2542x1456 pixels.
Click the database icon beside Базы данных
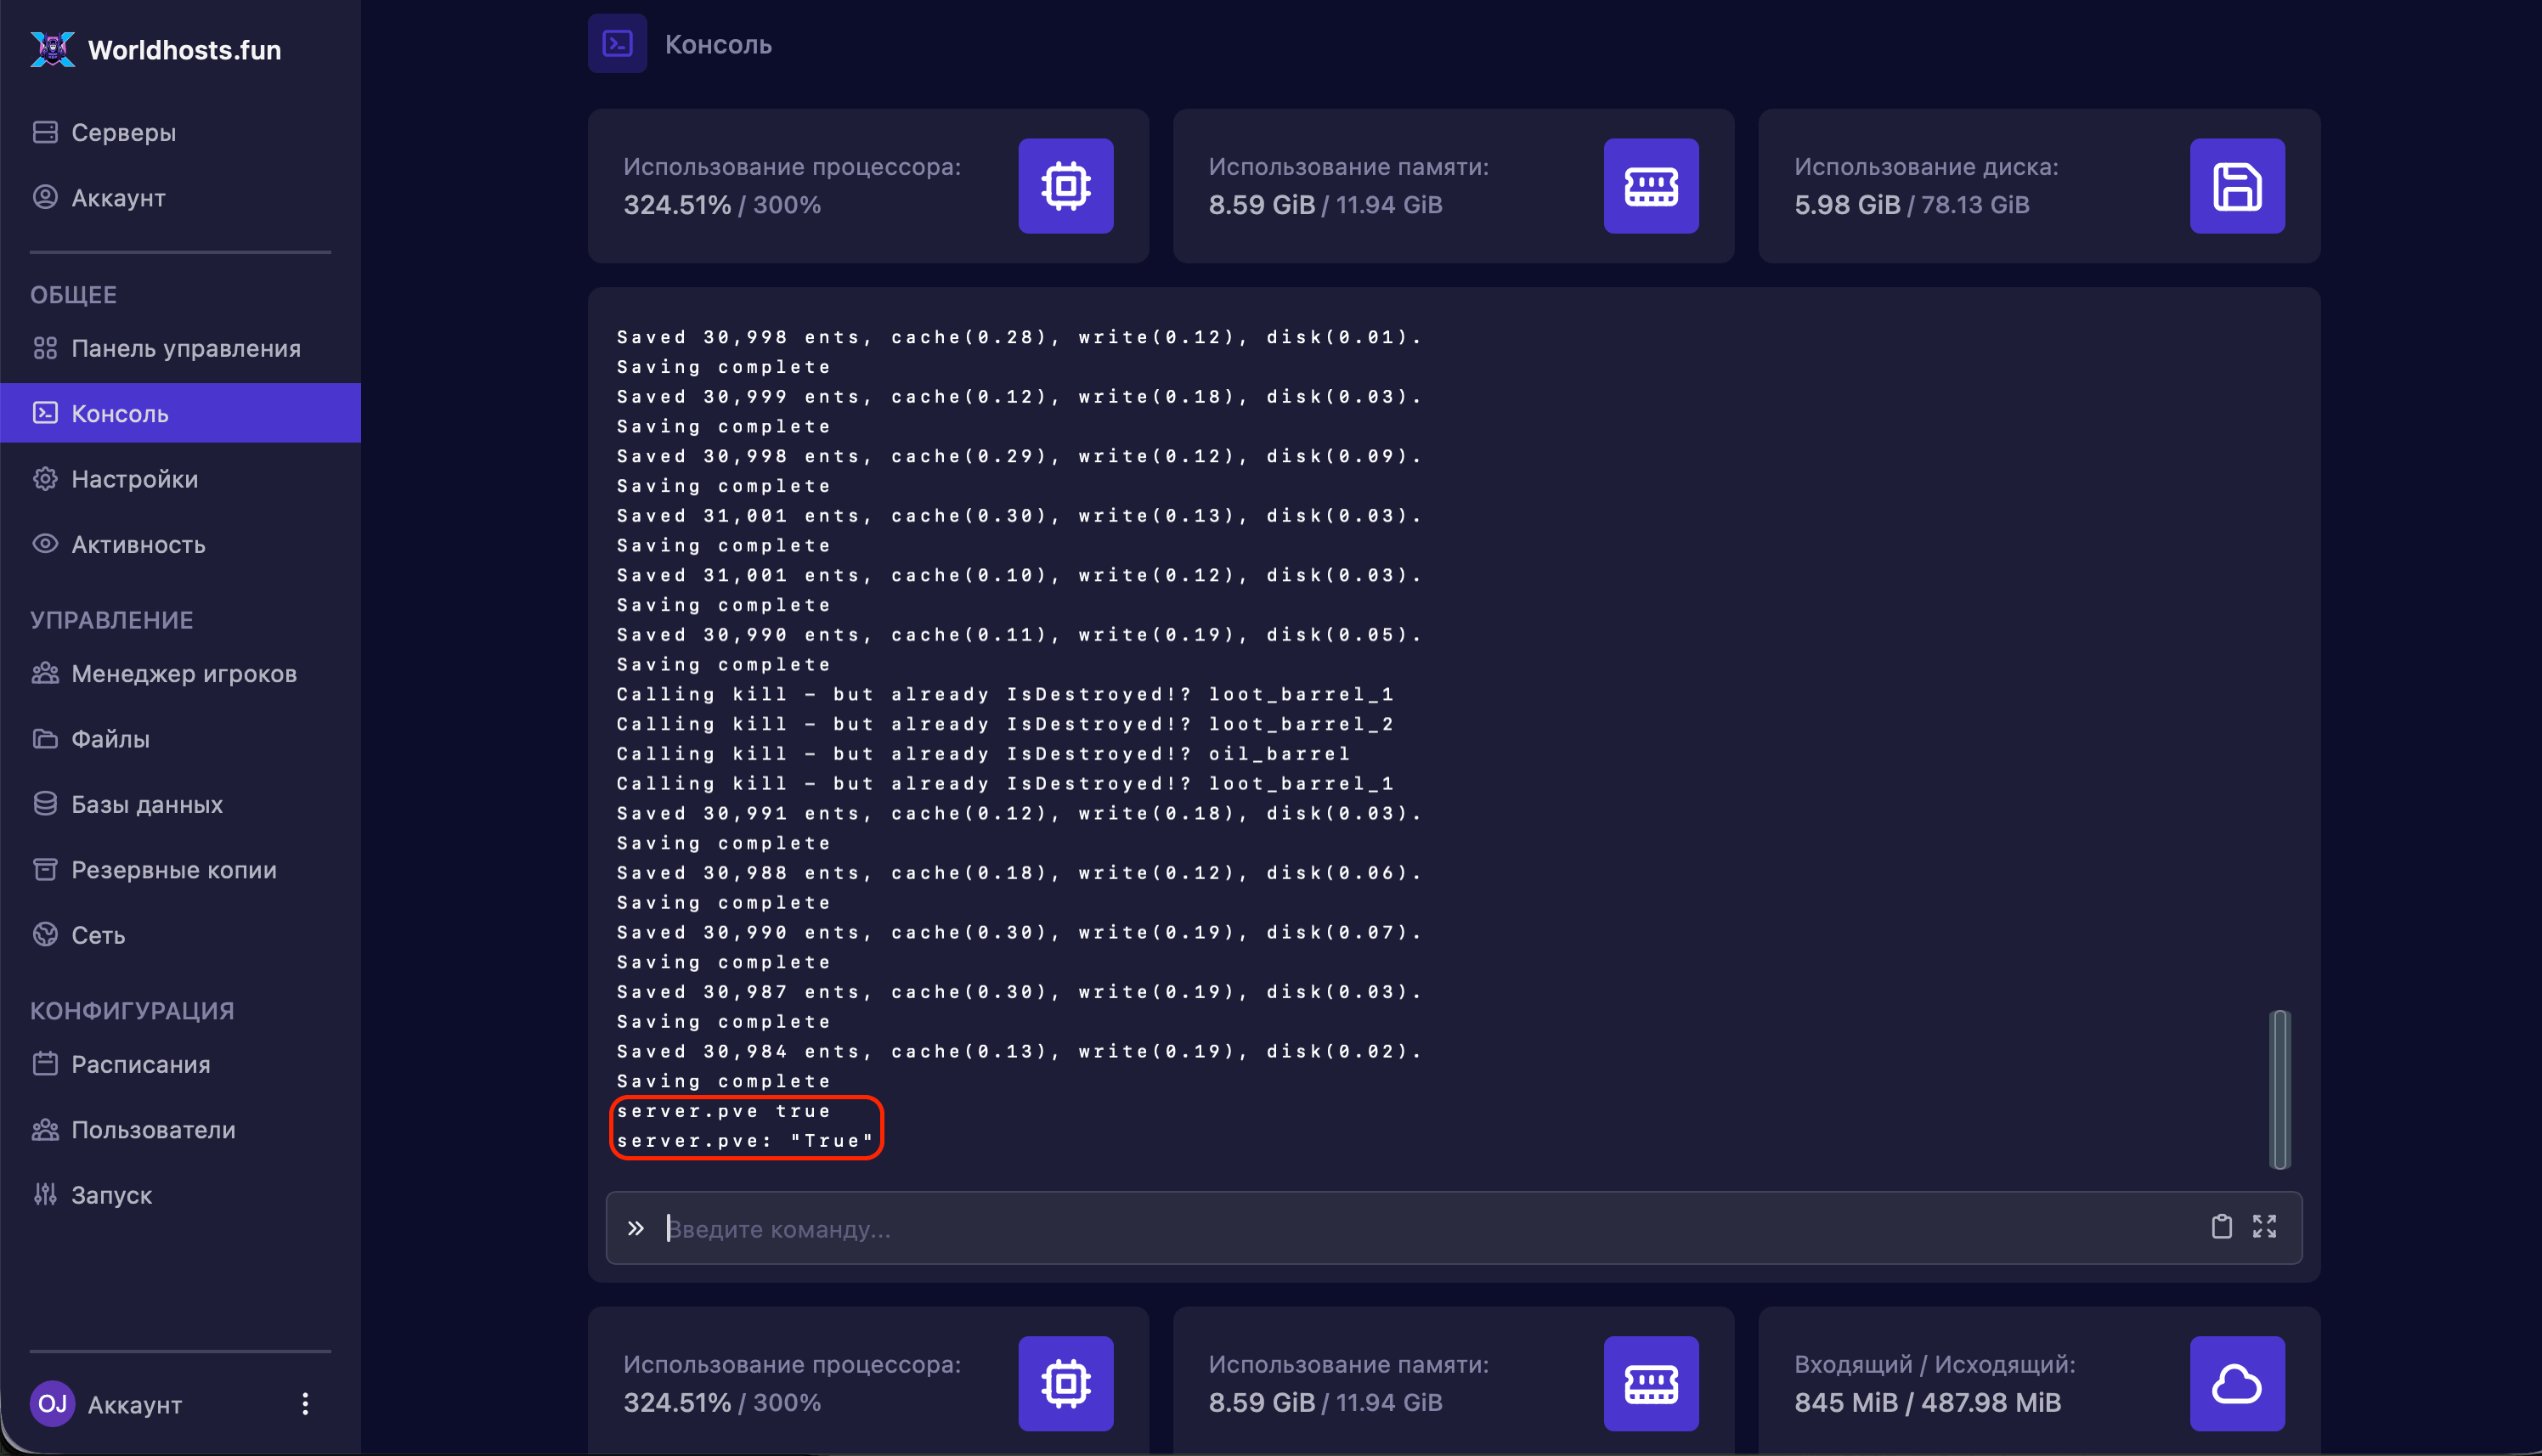(x=45, y=804)
